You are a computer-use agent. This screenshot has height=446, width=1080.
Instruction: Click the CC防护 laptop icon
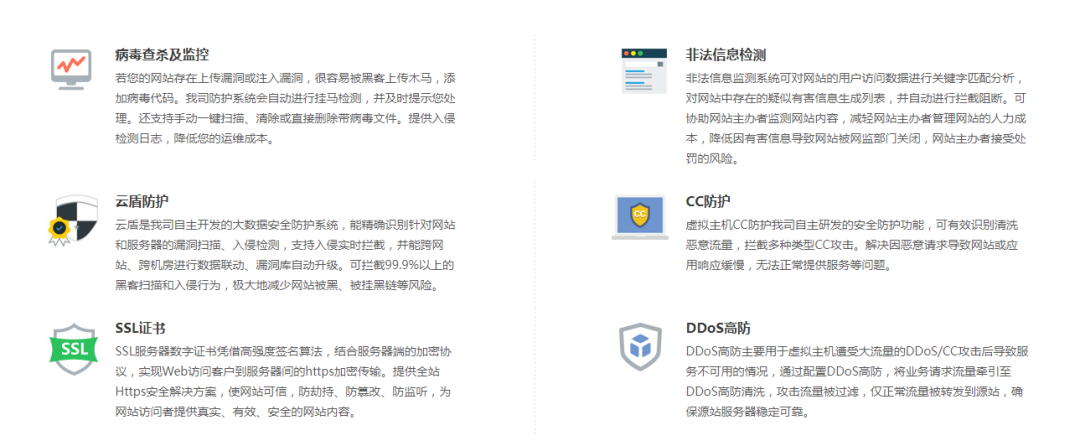click(639, 216)
